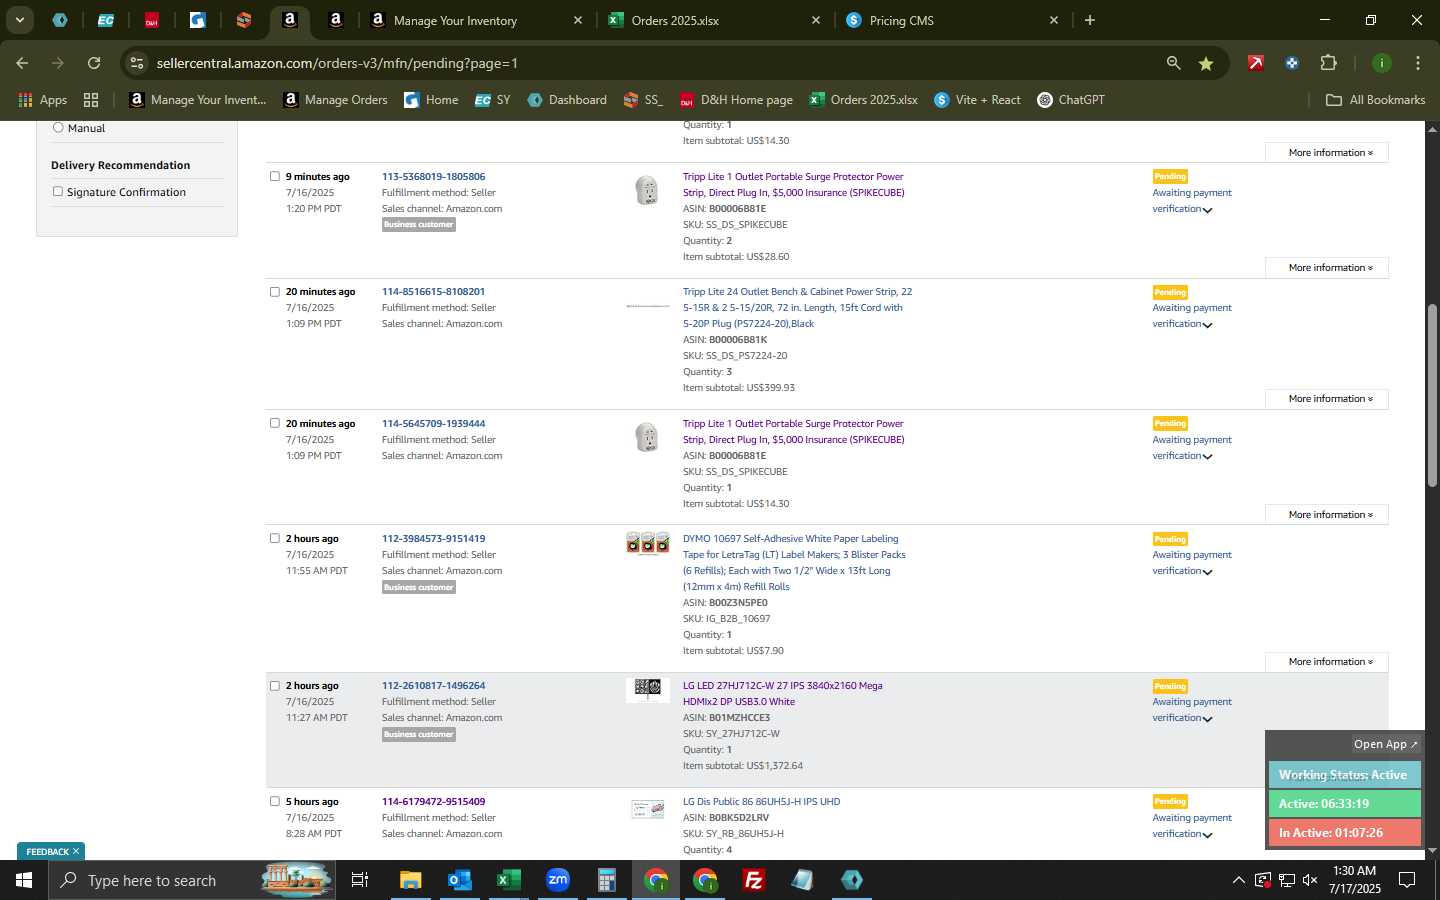Close the Orders 2025.xlsx tab
The height and width of the screenshot is (900, 1440).
click(815, 20)
